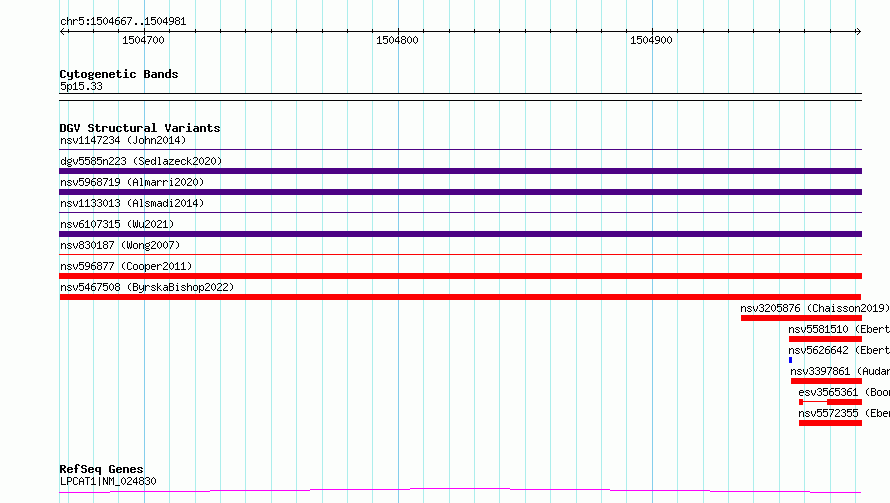Click the 1504900 ruler position label
Screen dimensions: 890x503
651,40
